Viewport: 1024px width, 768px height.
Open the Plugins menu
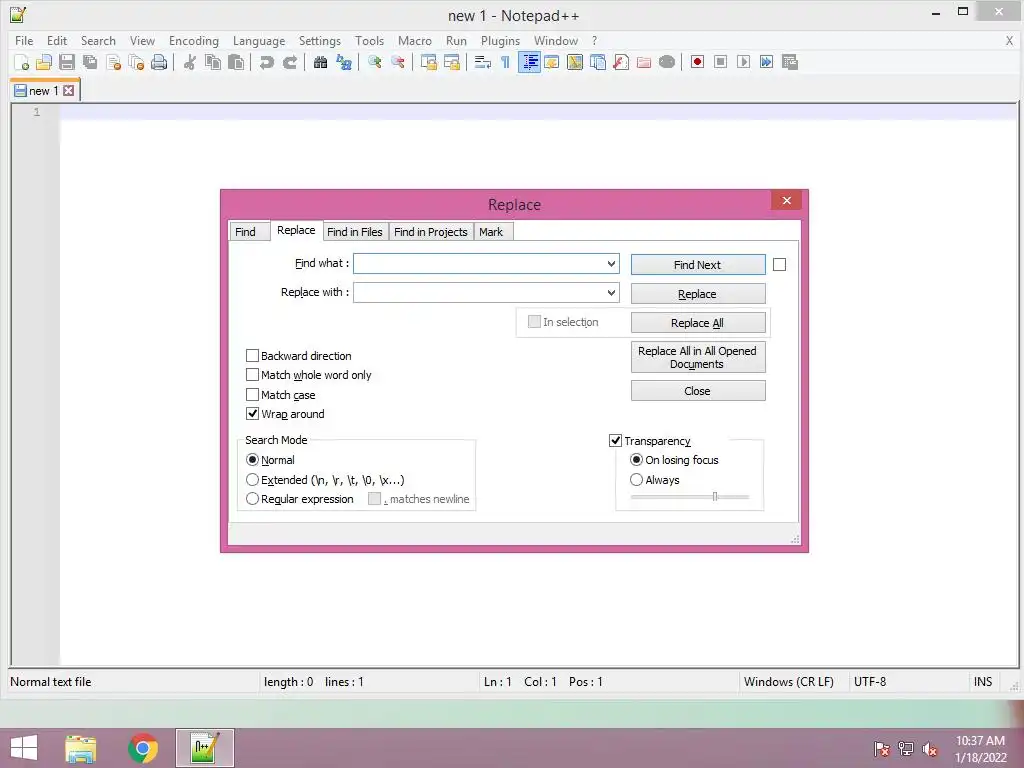pyautogui.click(x=500, y=40)
